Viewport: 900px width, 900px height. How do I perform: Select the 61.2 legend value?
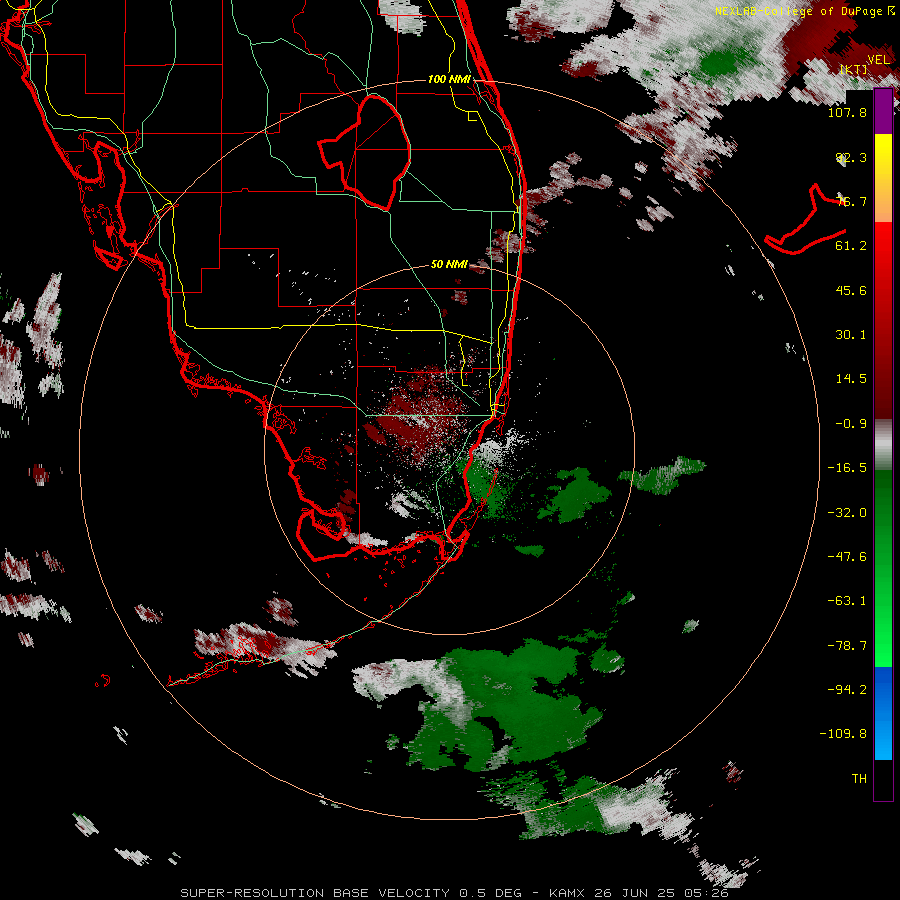point(851,246)
